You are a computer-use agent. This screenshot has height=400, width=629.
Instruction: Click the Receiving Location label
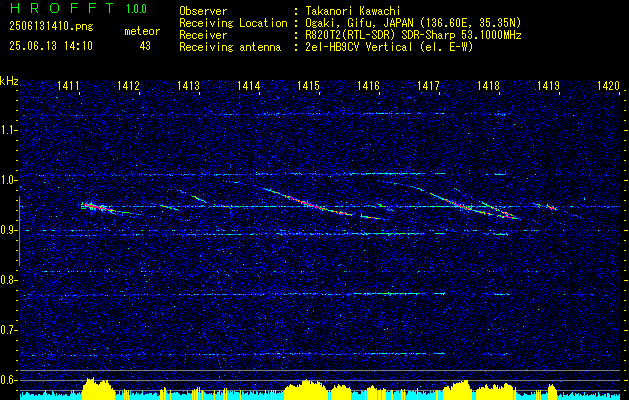point(233,23)
